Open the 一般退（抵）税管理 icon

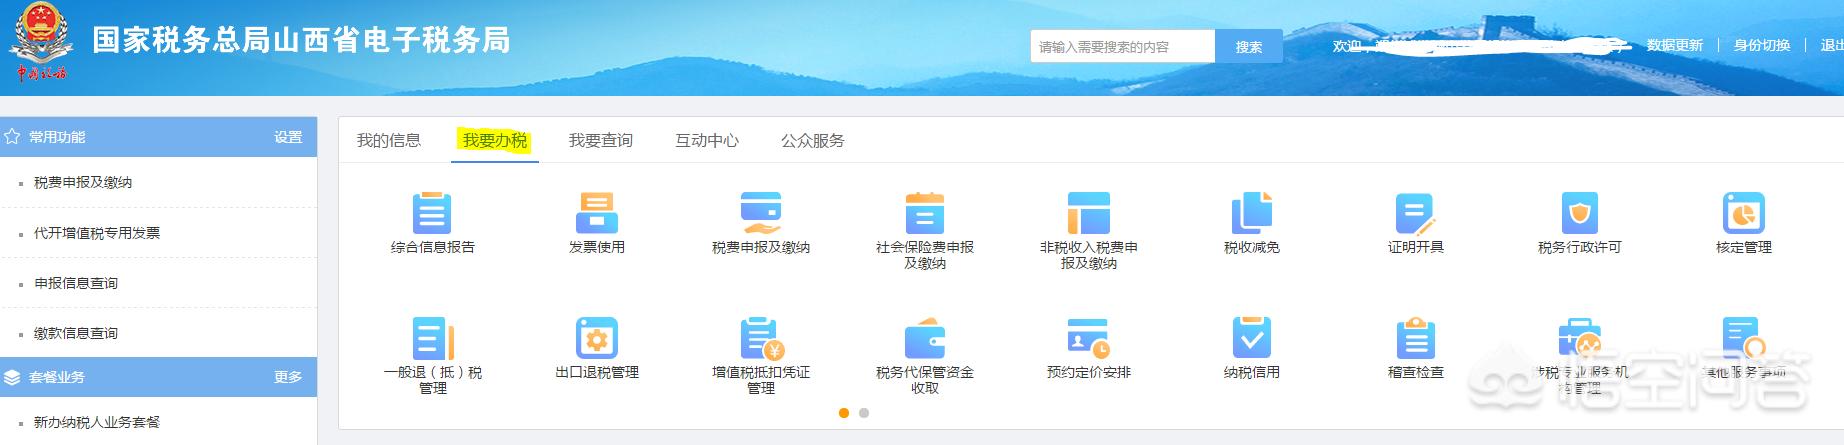pos(433,338)
